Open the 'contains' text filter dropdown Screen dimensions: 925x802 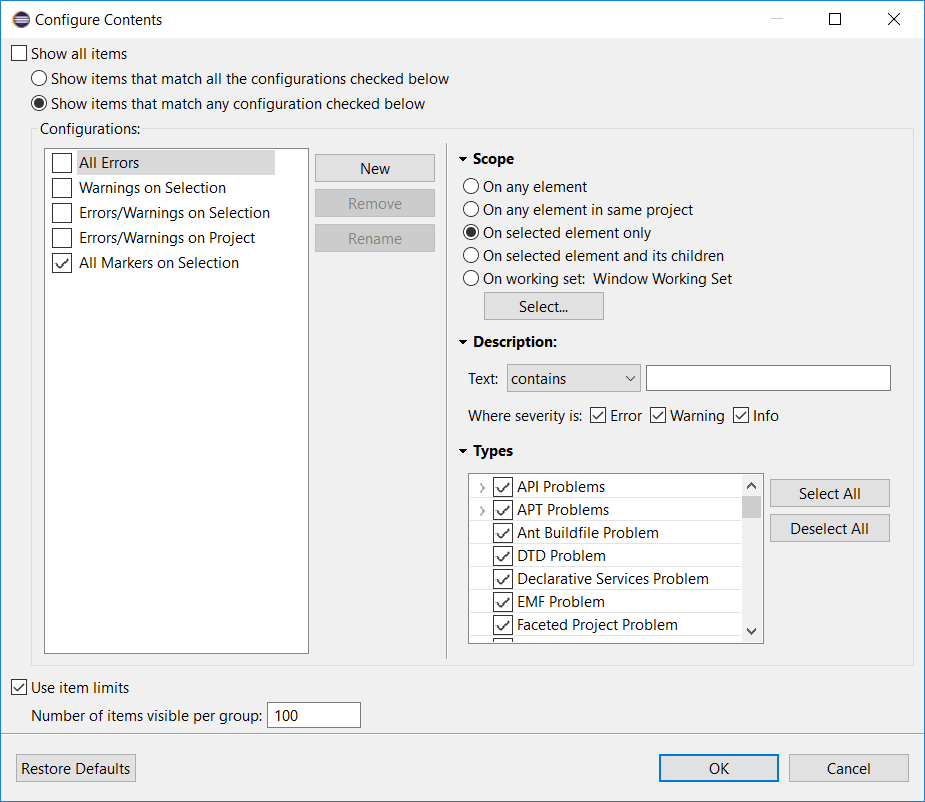(x=573, y=379)
